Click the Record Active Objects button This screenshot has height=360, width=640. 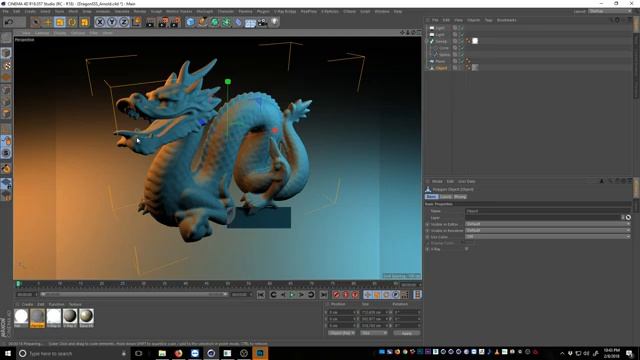click(x=336, y=295)
